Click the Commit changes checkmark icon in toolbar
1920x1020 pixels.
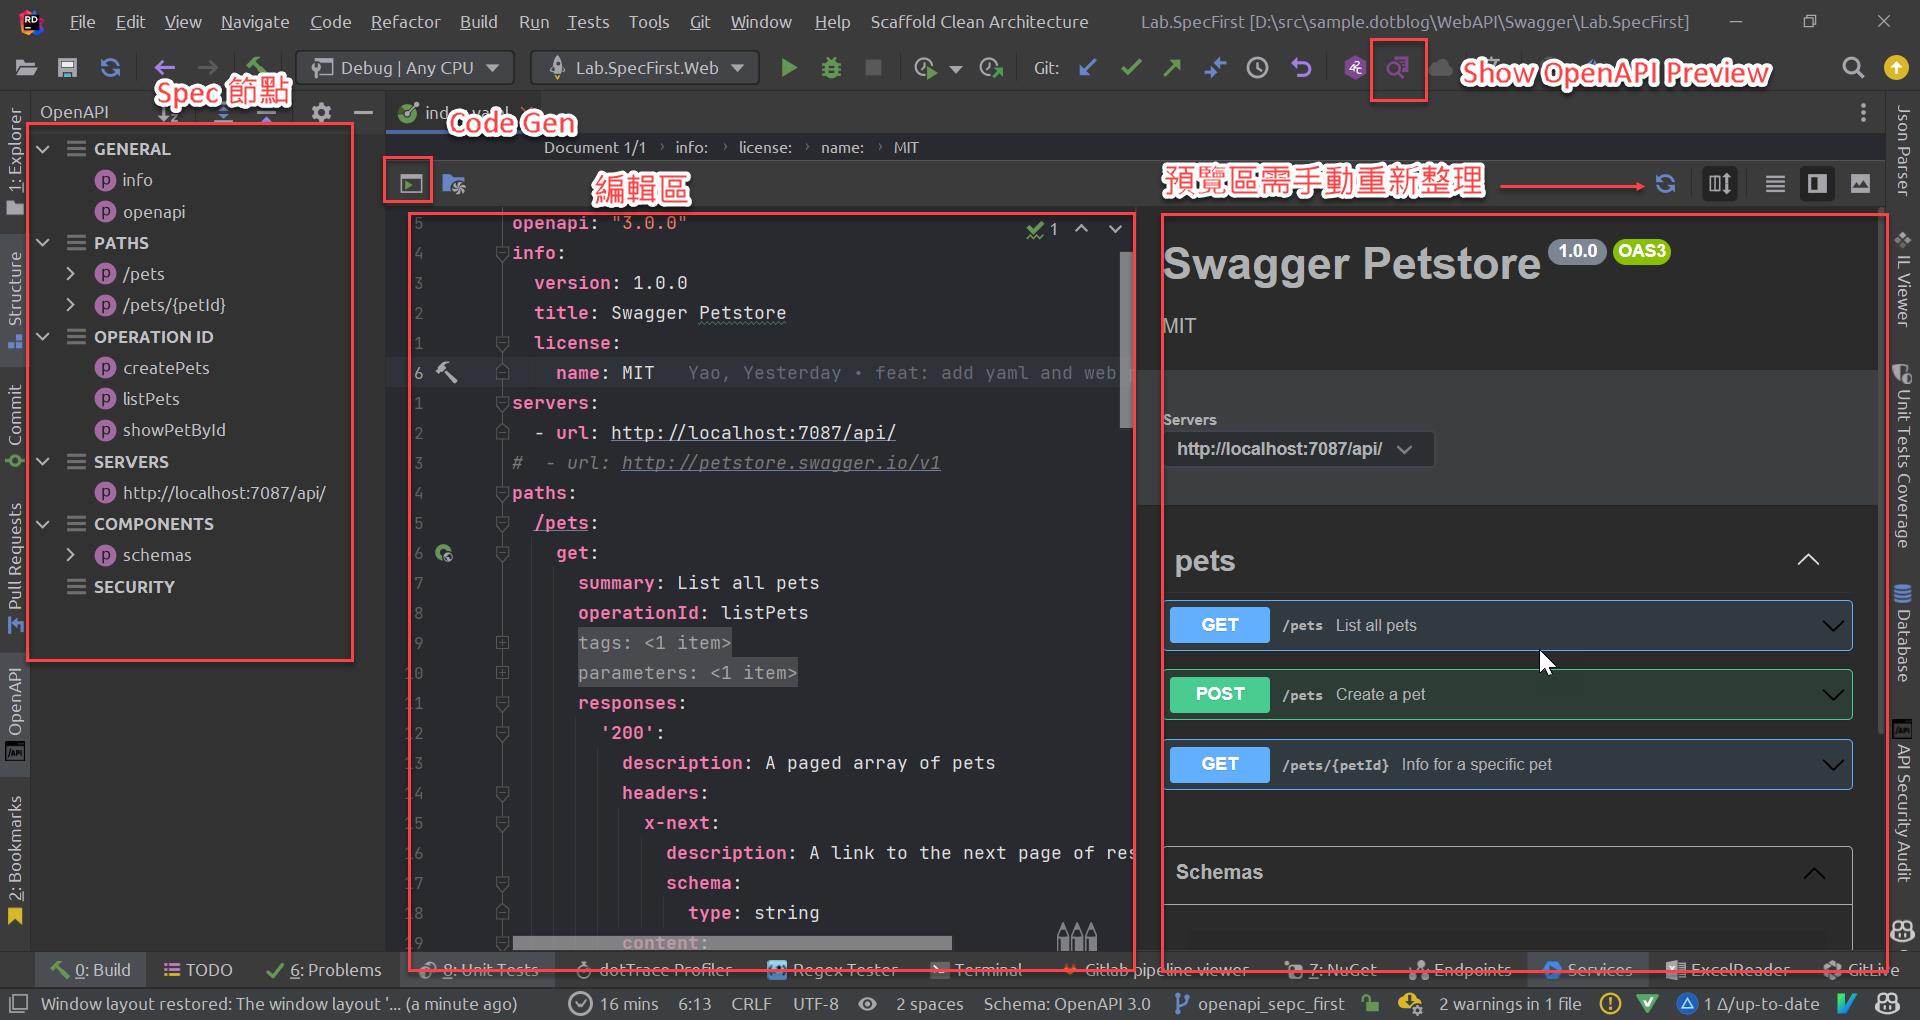(1131, 68)
